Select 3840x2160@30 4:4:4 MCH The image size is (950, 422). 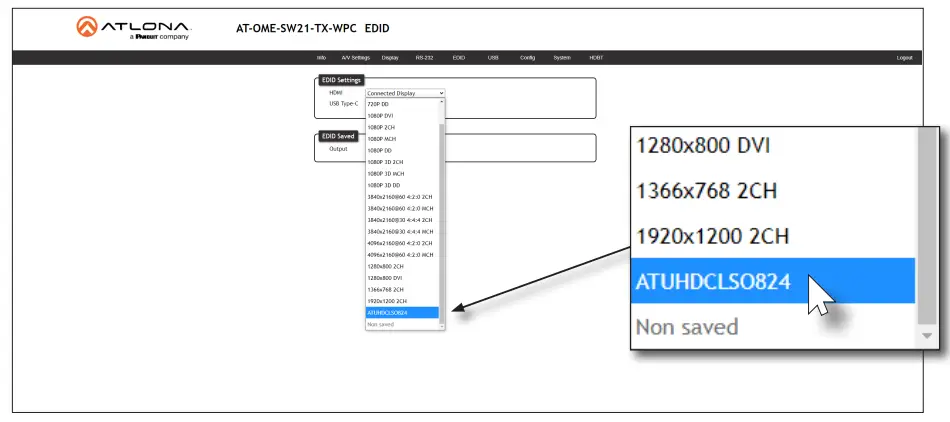coord(402,231)
